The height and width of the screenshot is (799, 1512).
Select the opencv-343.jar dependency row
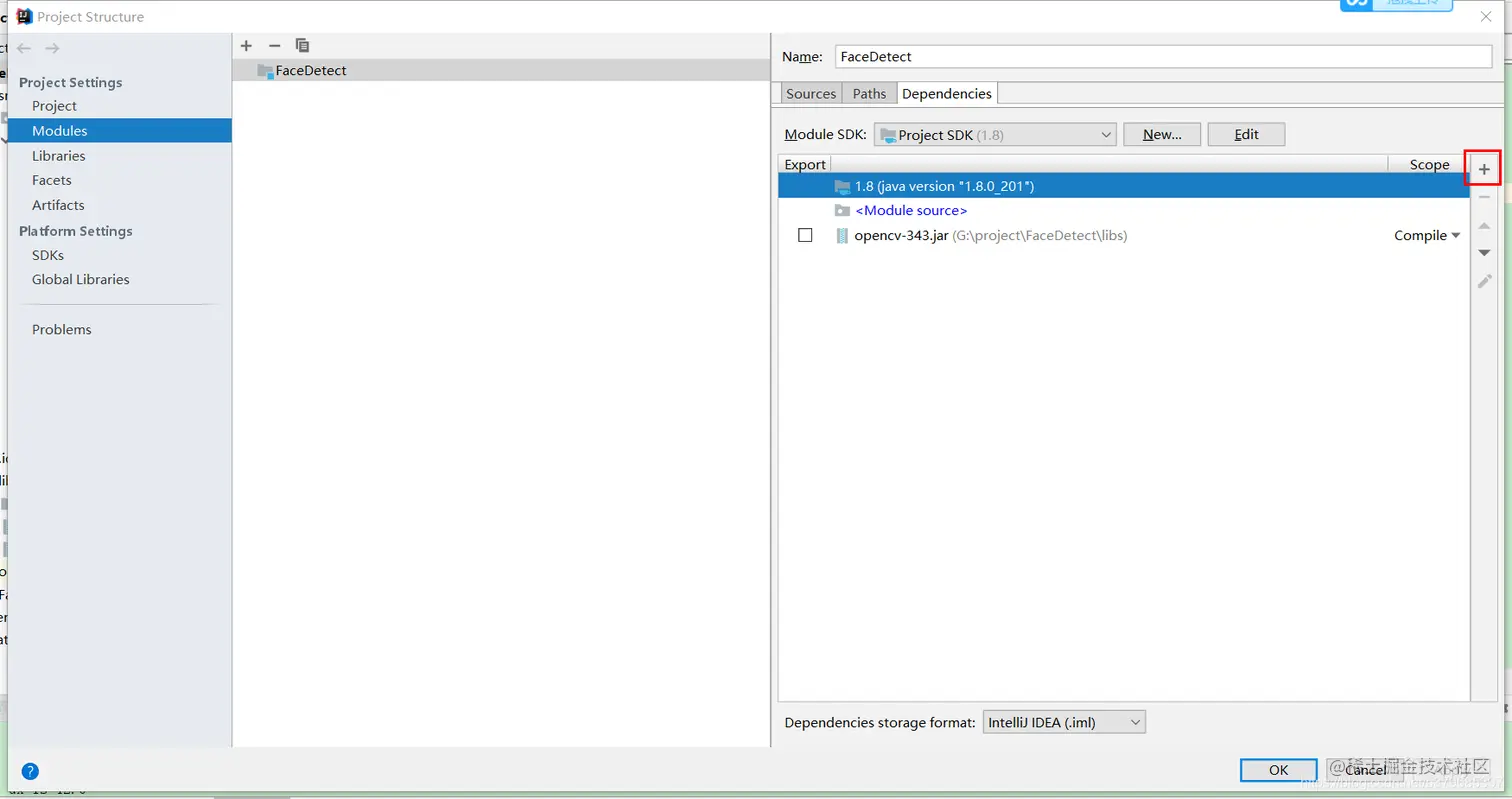click(1124, 236)
